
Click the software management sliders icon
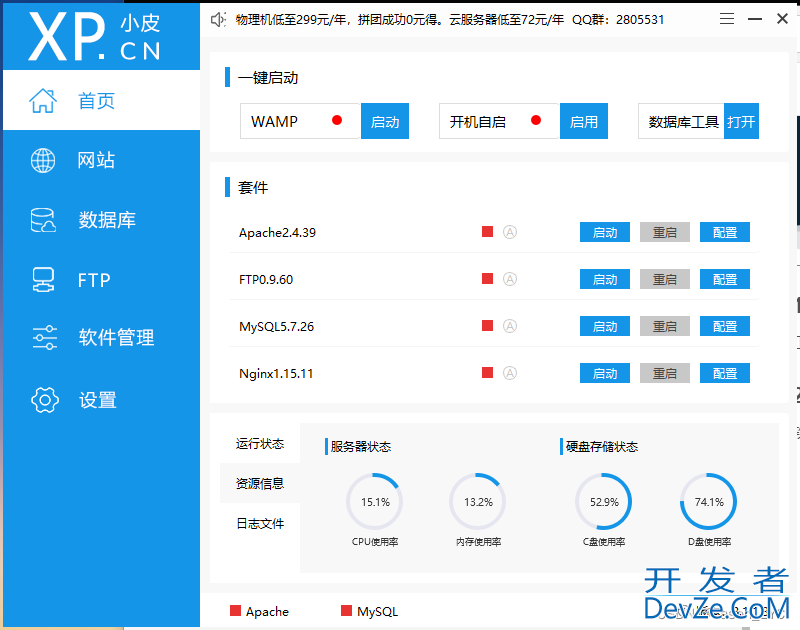tap(44, 337)
